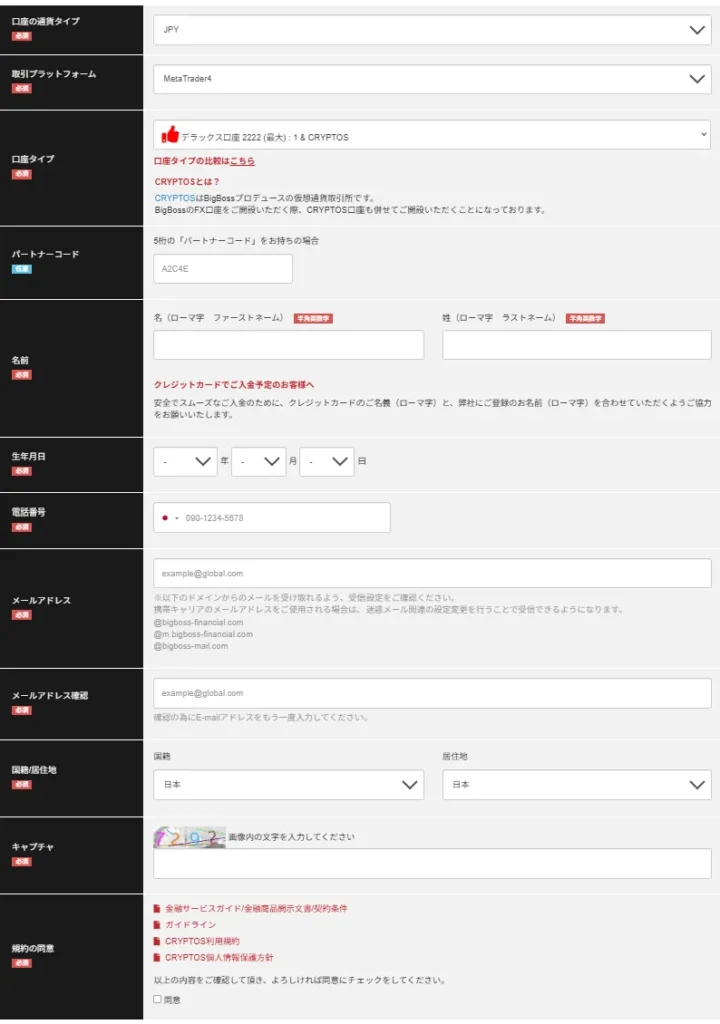Click the @bigboss-mail.com domain text
This screenshot has width=720, height=1024.
tap(191, 646)
